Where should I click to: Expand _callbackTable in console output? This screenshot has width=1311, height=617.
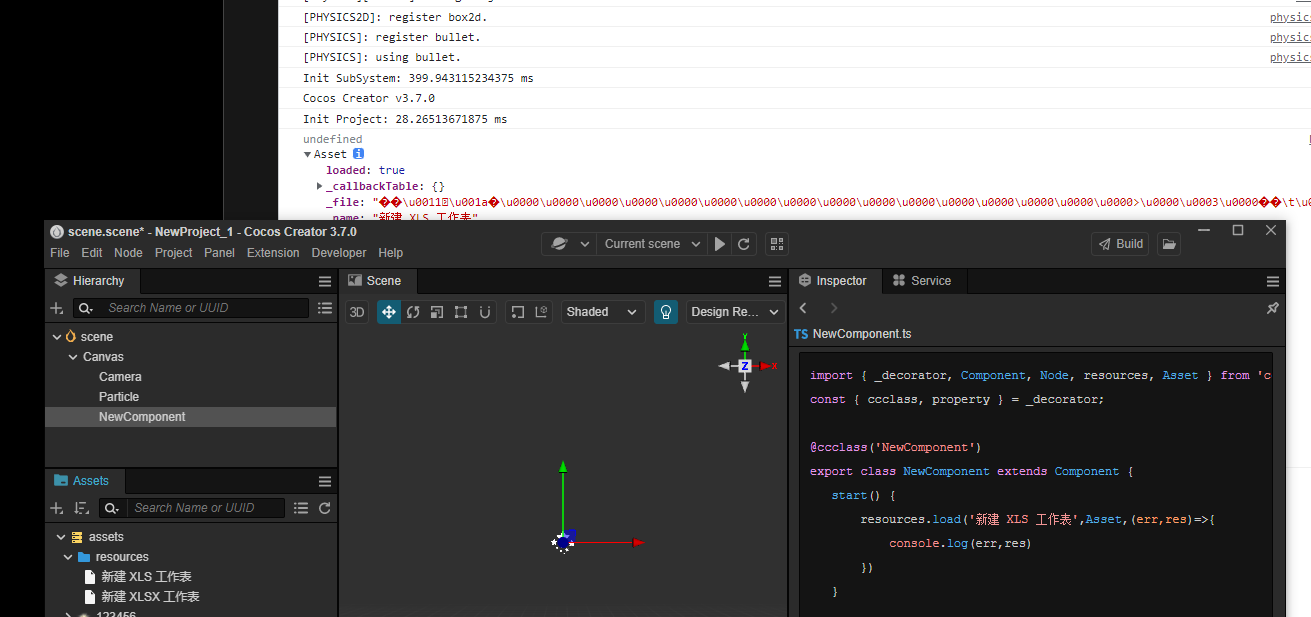[x=320, y=186]
